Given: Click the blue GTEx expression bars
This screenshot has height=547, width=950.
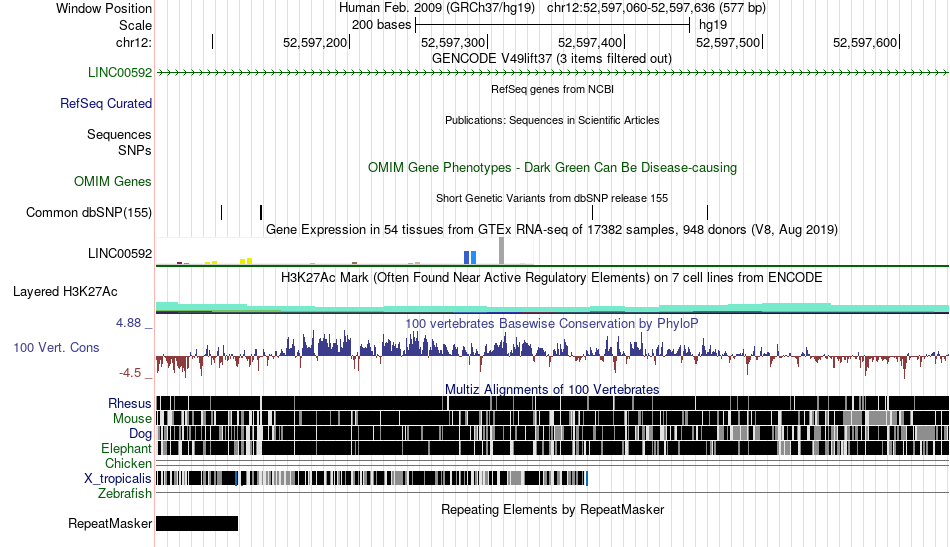Looking at the screenshot, I should pyautogui.click(x=470, y=257).
